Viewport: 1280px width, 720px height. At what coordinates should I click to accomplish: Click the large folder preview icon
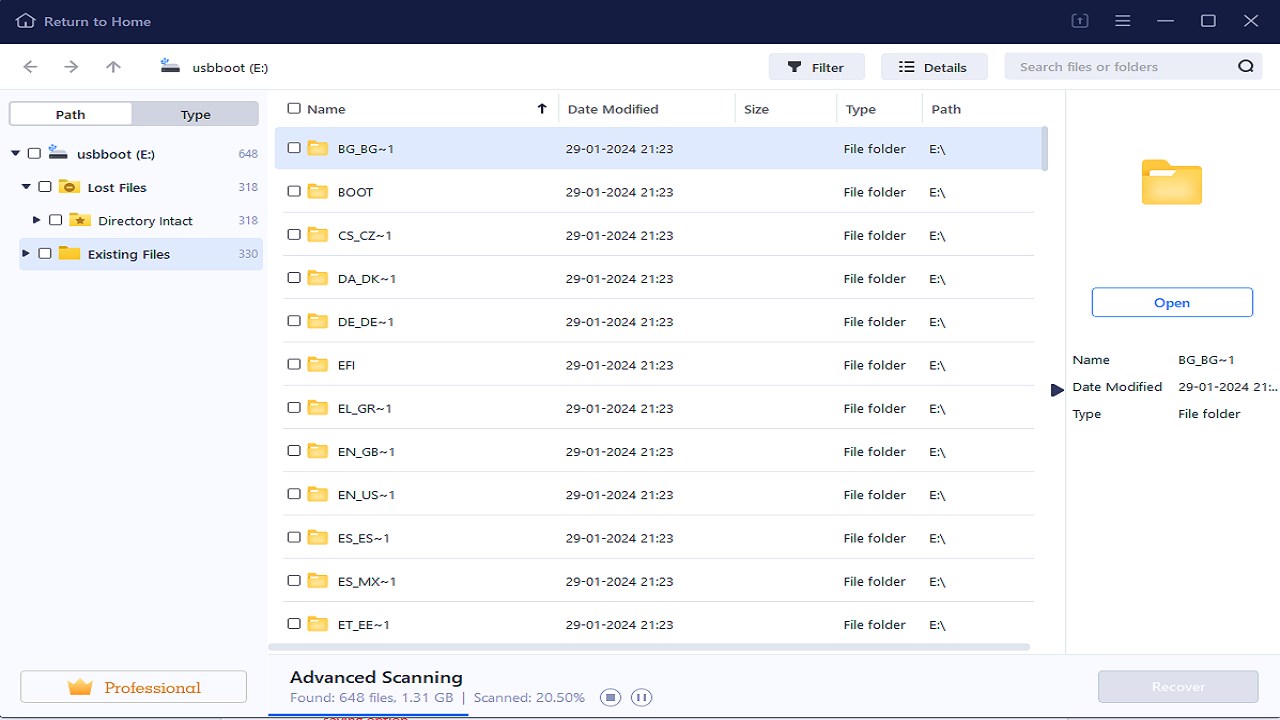[x=1171, y=182]
